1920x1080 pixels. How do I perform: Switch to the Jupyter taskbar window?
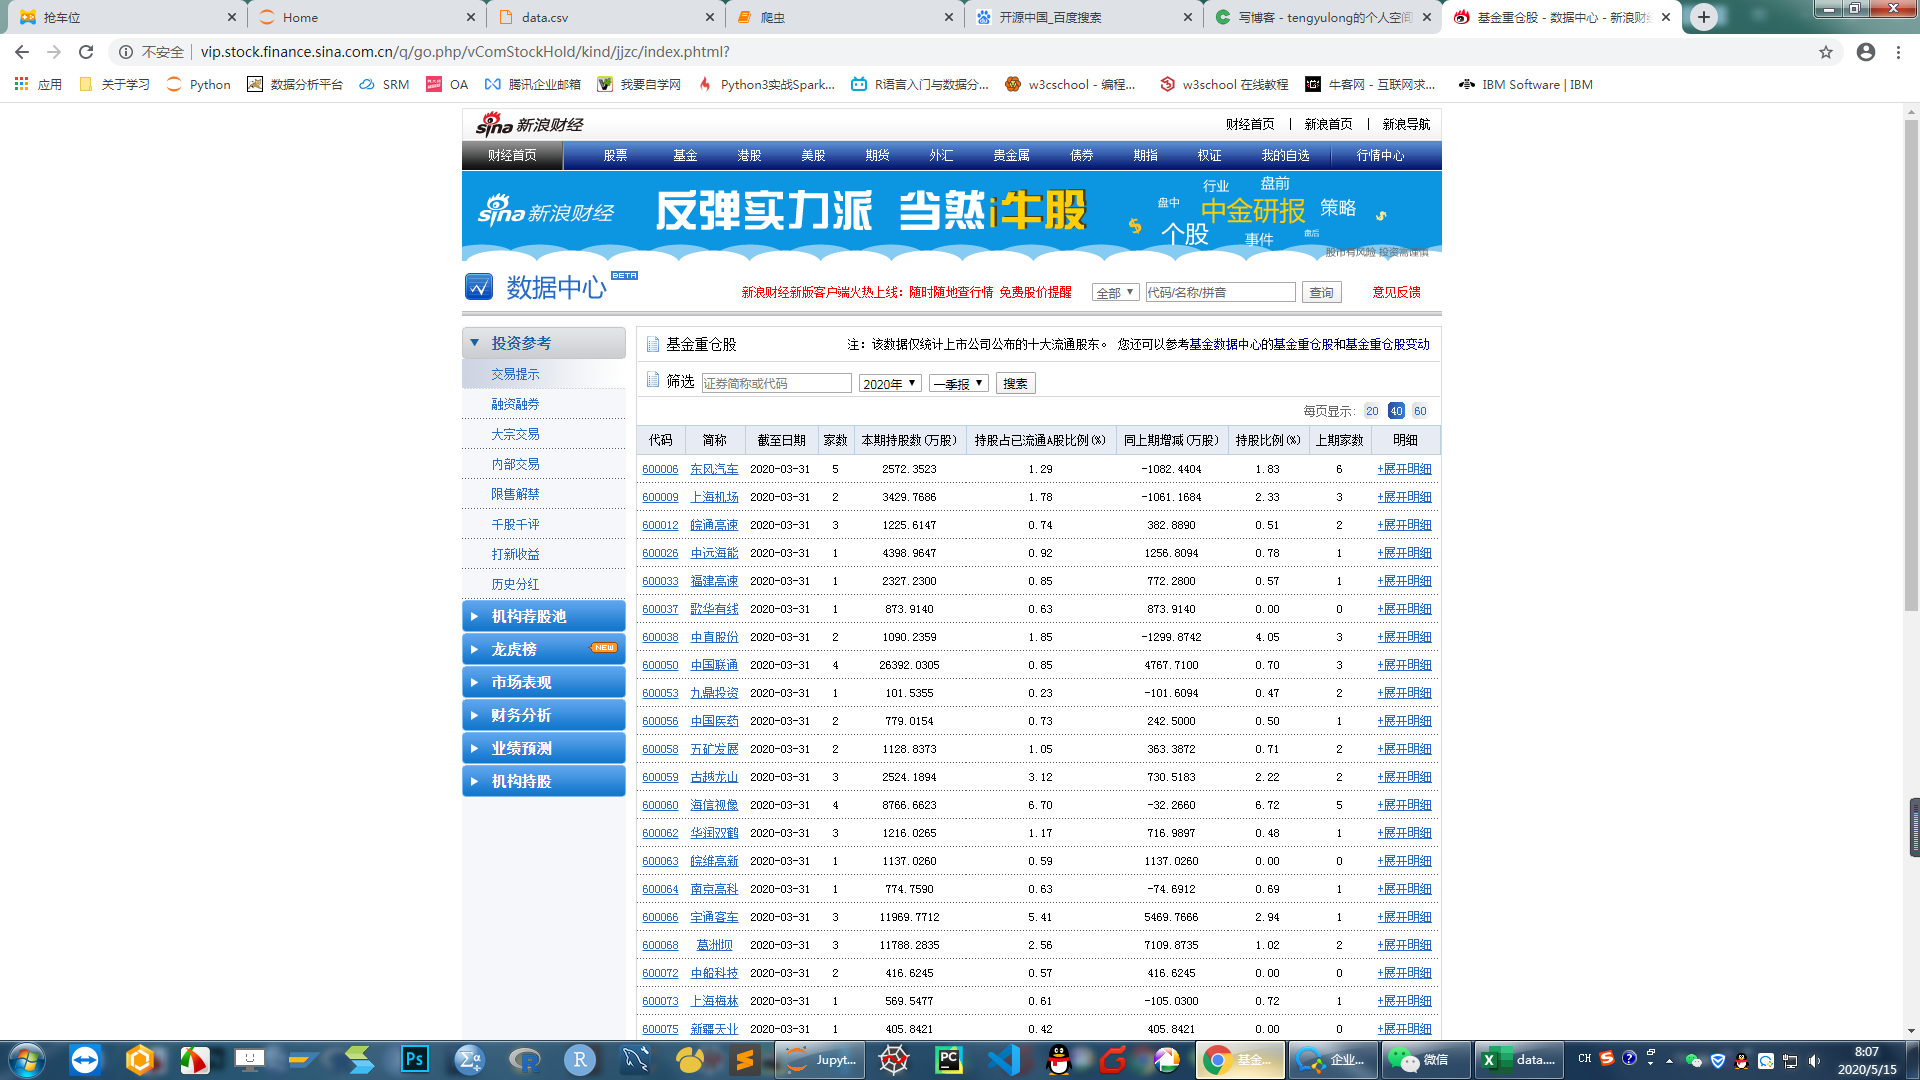click(822, 1060)
